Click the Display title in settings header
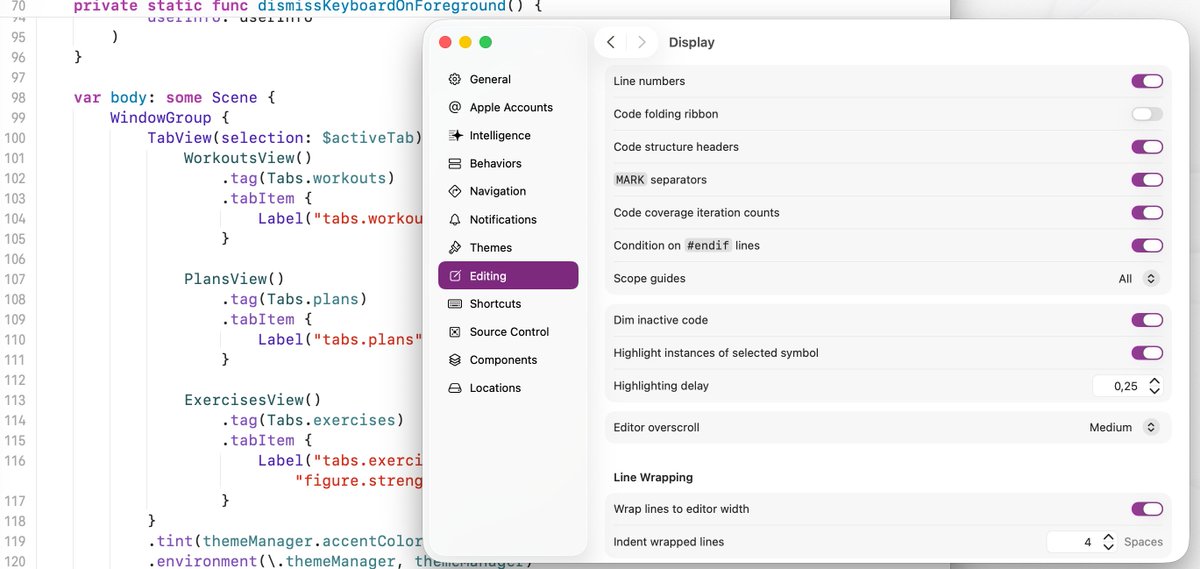Image resolution: width=1200 pixels, height=569 pixels. point(691,42)
